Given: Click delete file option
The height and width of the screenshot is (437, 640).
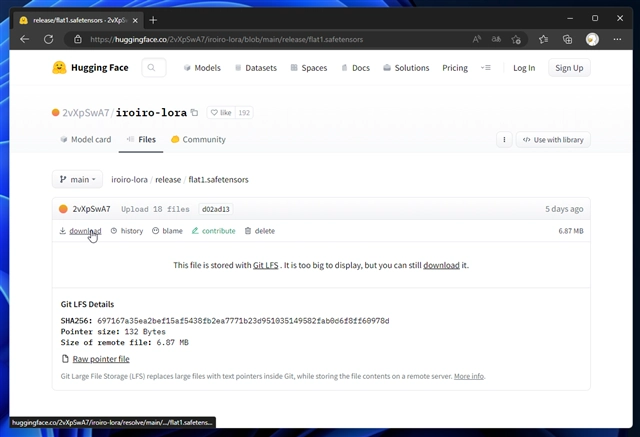Looking at the screenshot, I should (x=260, y=231).
